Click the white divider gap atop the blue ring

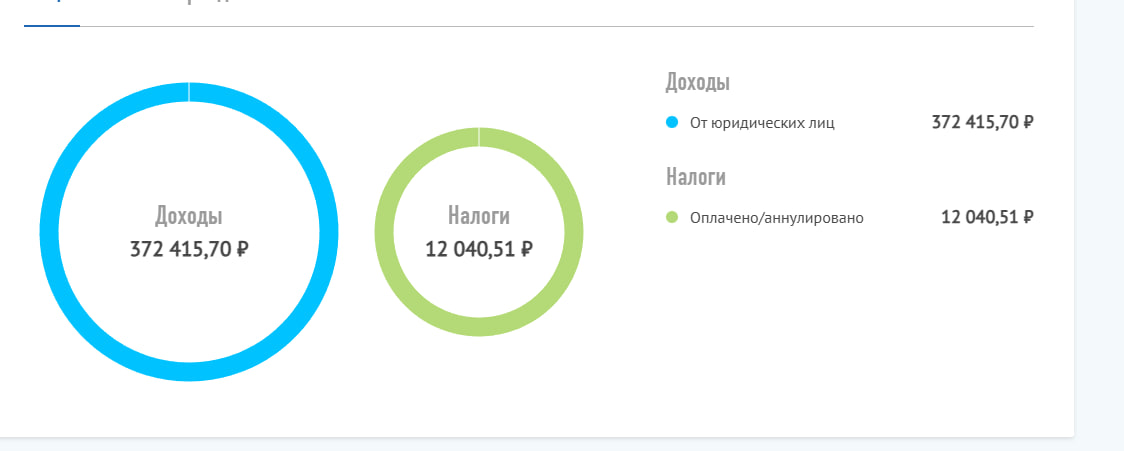click(189, 92)
